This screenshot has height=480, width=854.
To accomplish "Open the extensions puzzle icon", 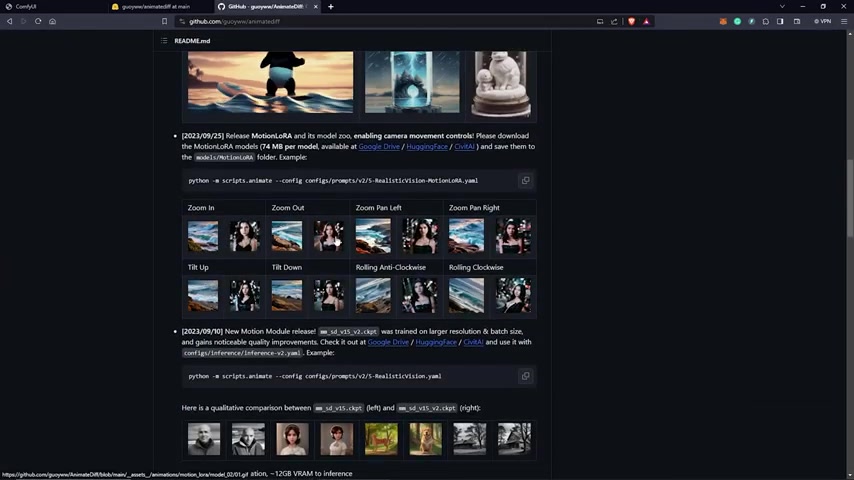I will (766, 21).
